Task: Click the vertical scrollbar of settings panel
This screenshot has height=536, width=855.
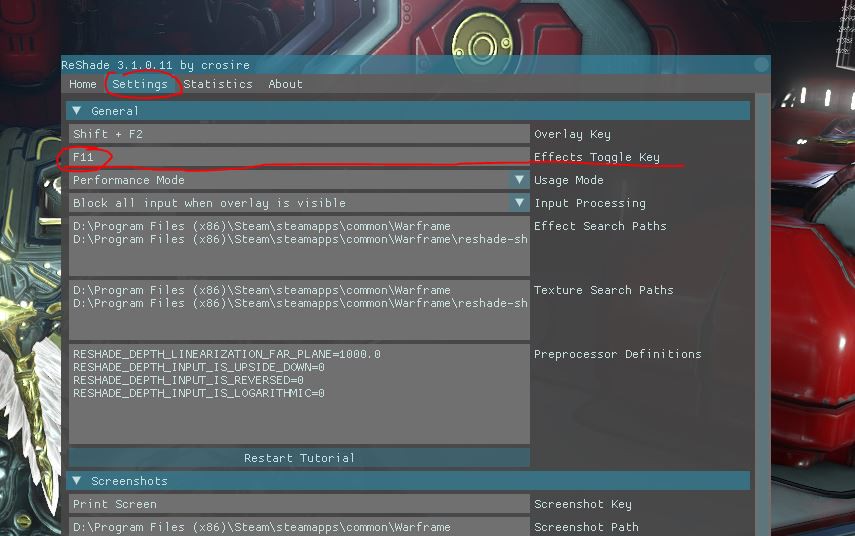Action: coord(762,300)
